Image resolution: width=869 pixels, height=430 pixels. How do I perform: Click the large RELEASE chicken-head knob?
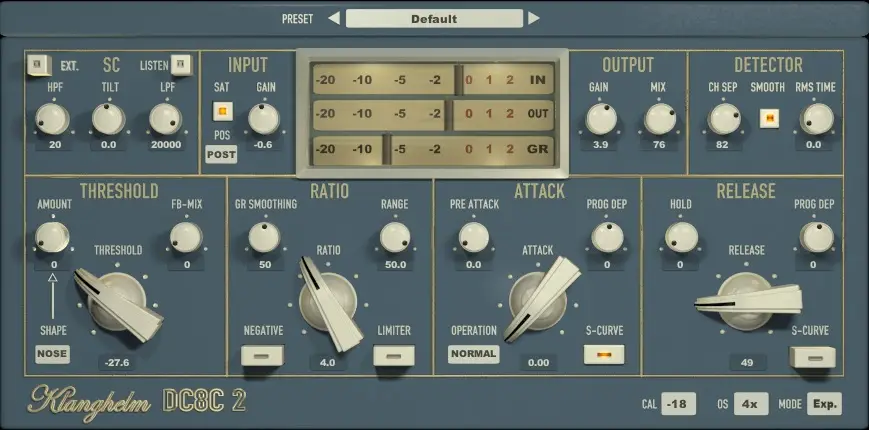(747, 301)
